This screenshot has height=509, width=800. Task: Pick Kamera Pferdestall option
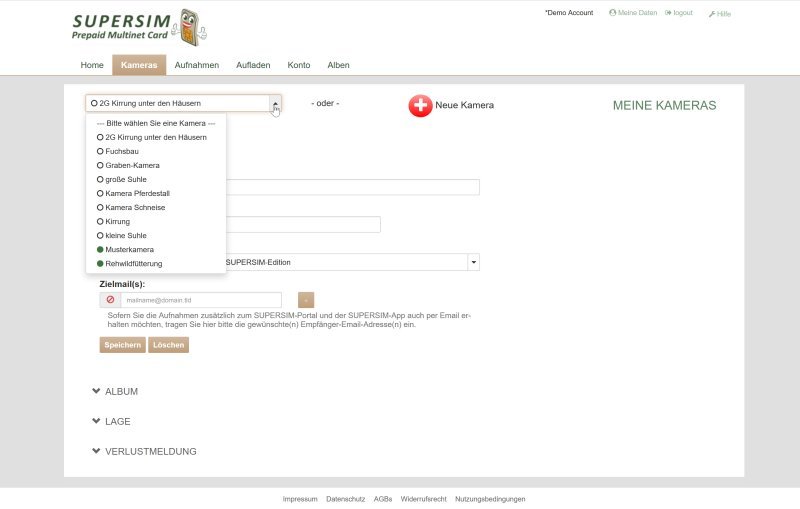pyautogui.click(x=139, y=193)
